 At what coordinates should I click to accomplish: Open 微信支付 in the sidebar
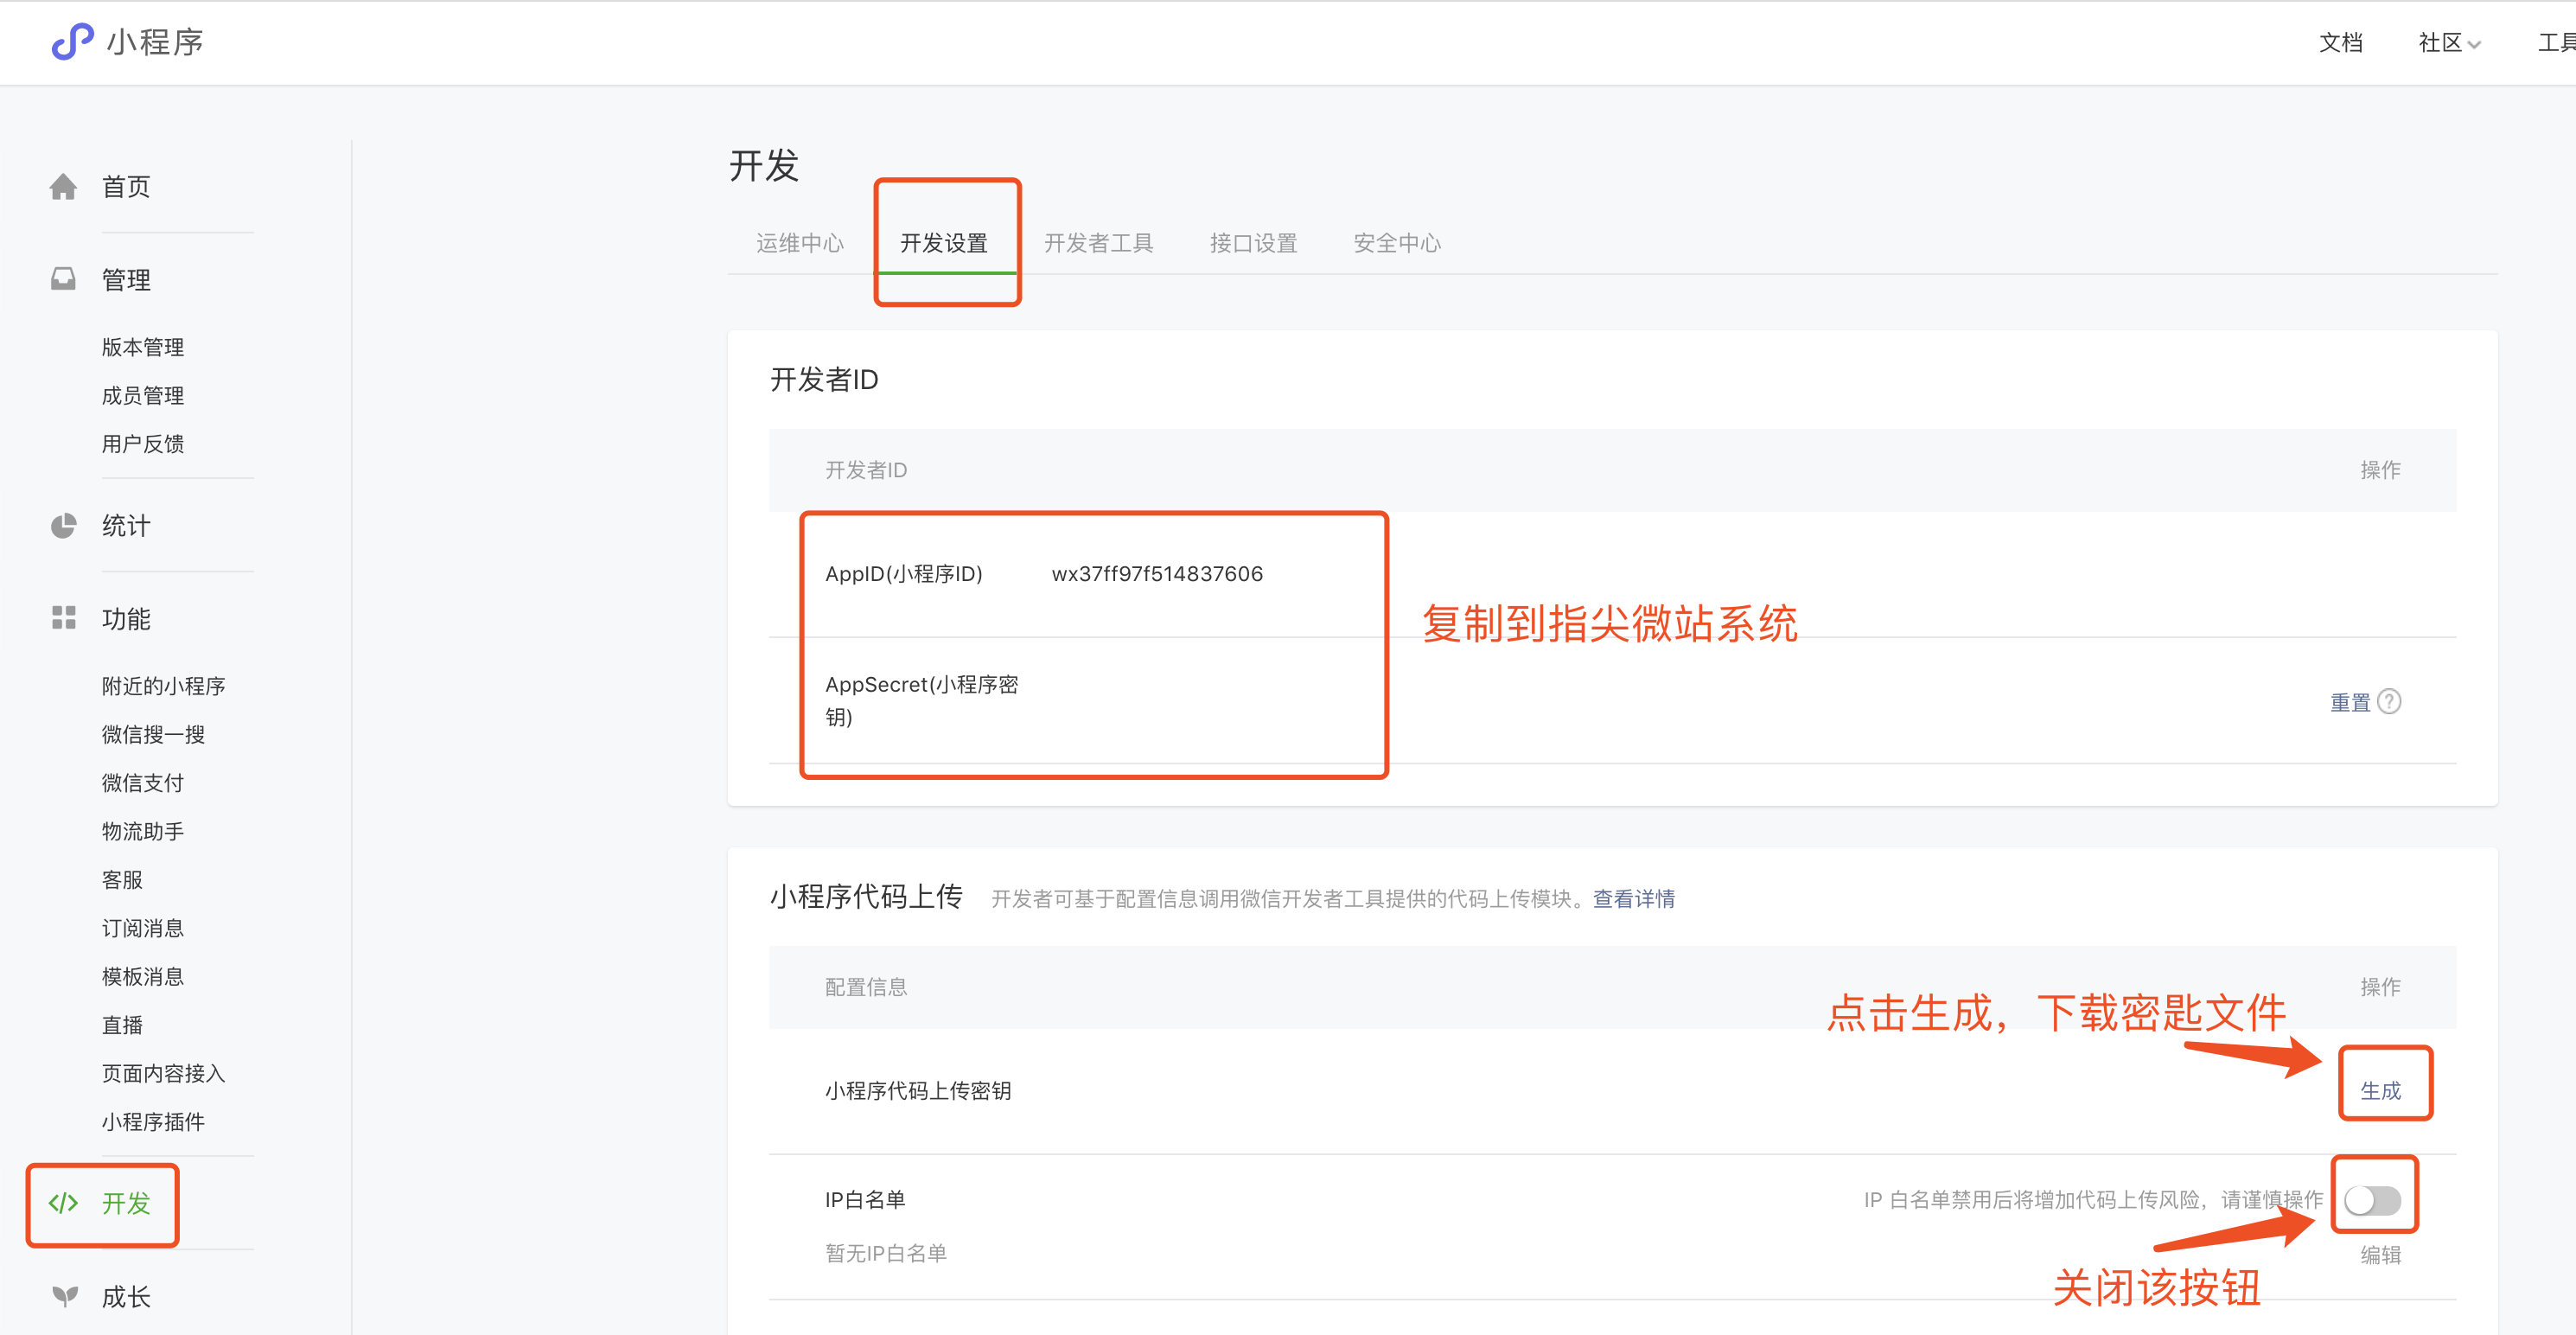142,782
